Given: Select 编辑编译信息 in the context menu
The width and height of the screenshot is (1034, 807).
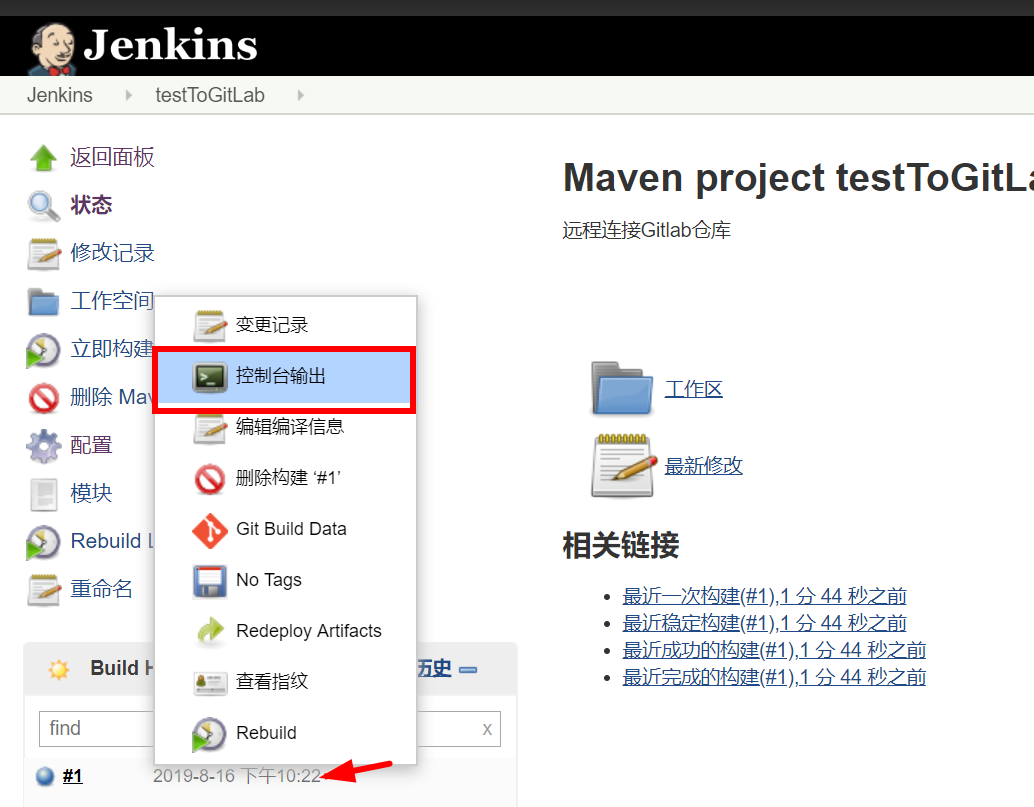Looking at the screenshot, I should [x=286, y=427].
